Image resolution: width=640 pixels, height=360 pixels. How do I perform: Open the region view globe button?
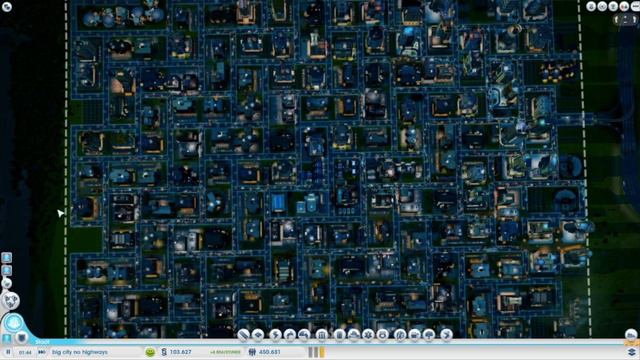point(11,301)
